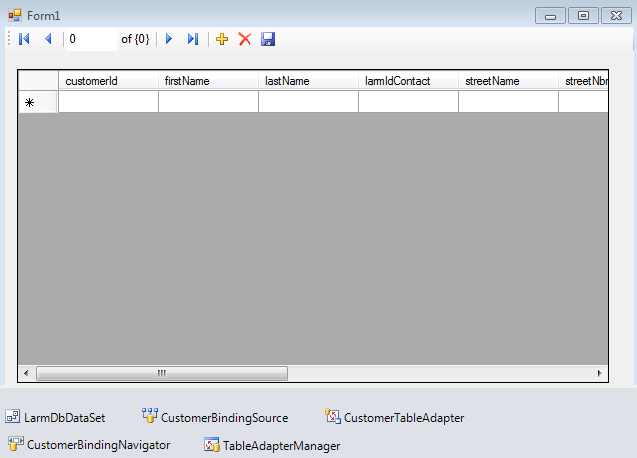Click the toolbar grip handle

[9, 39]
